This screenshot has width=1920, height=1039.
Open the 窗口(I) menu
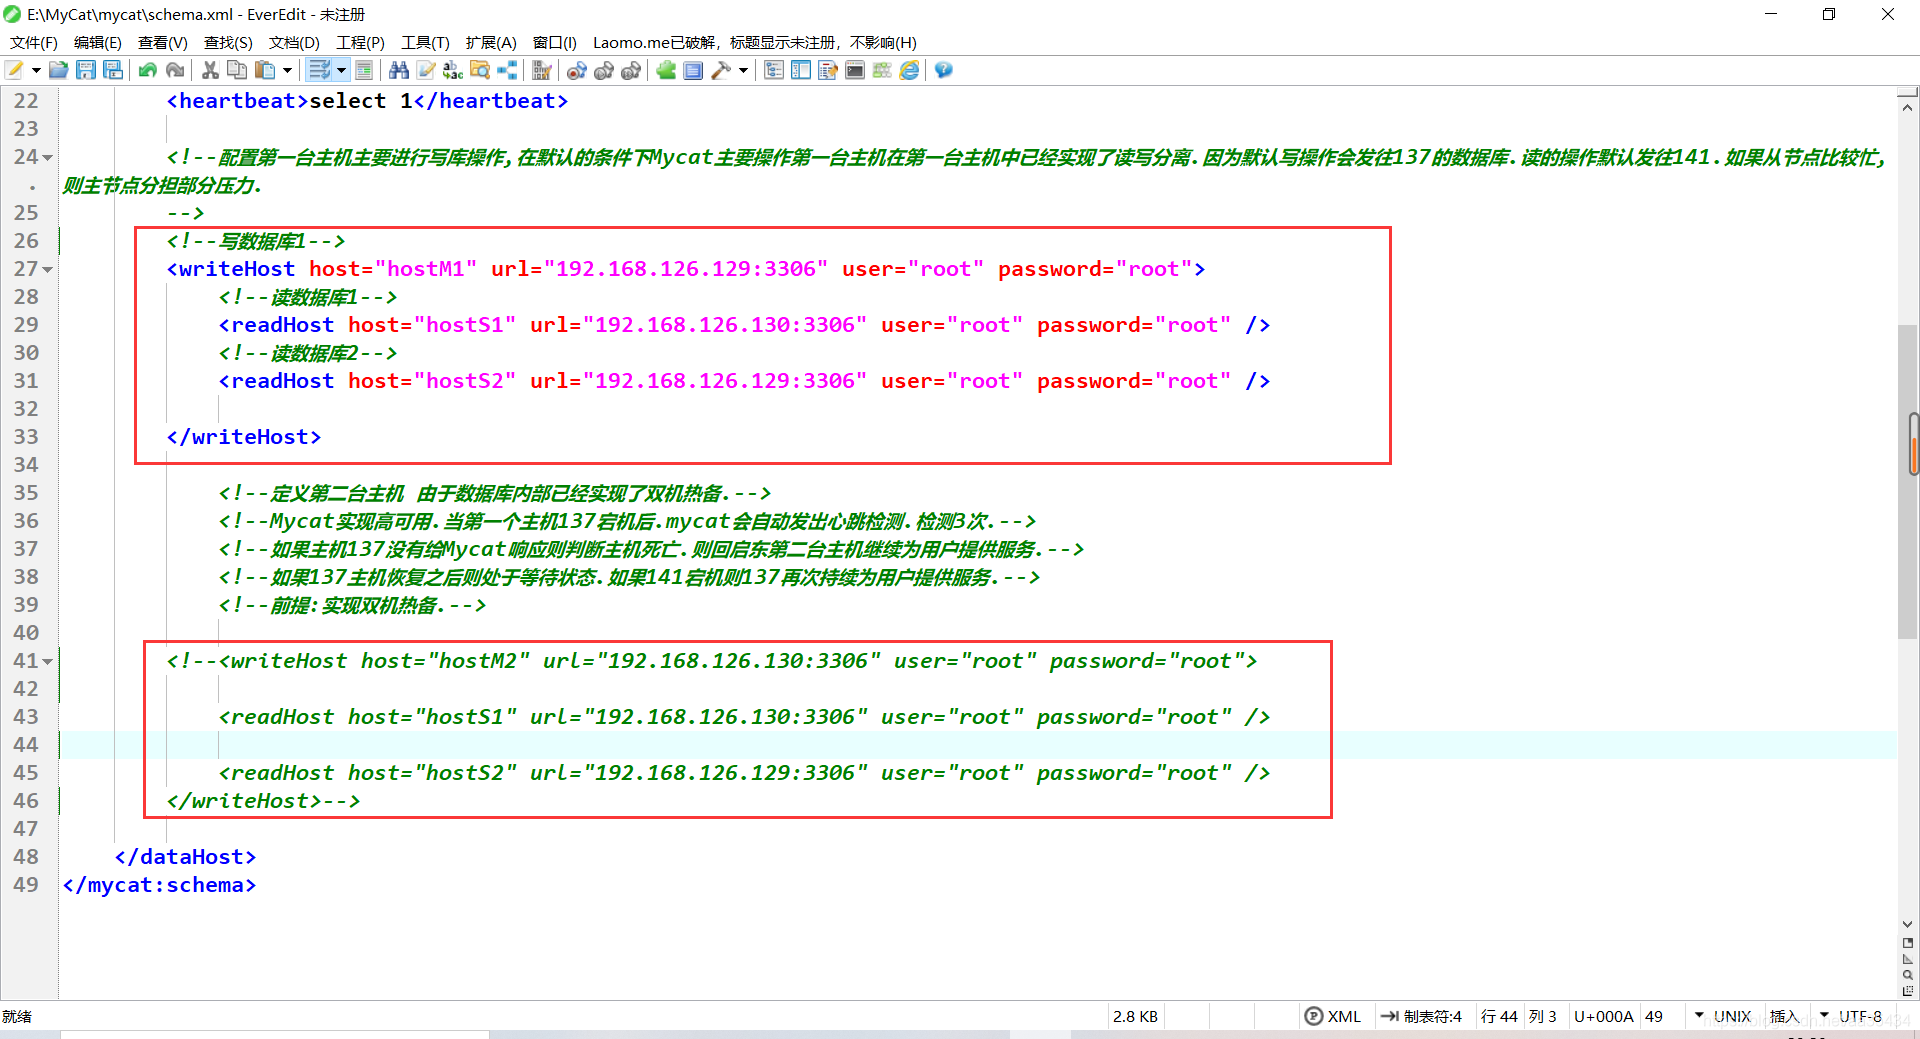pos(554,42)
